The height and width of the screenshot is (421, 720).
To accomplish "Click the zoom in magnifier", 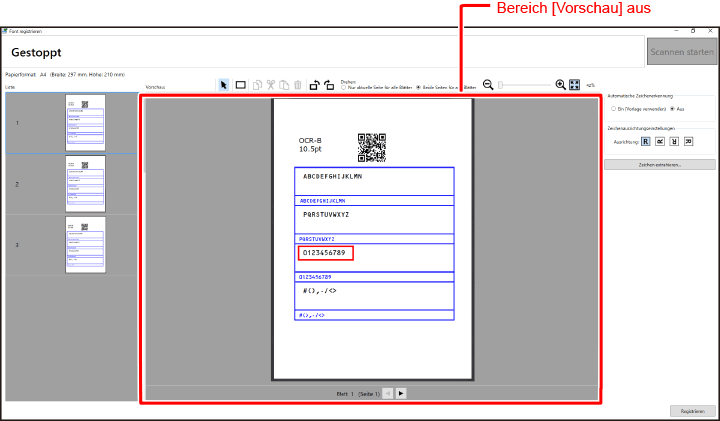I will (x=560, y=85).
